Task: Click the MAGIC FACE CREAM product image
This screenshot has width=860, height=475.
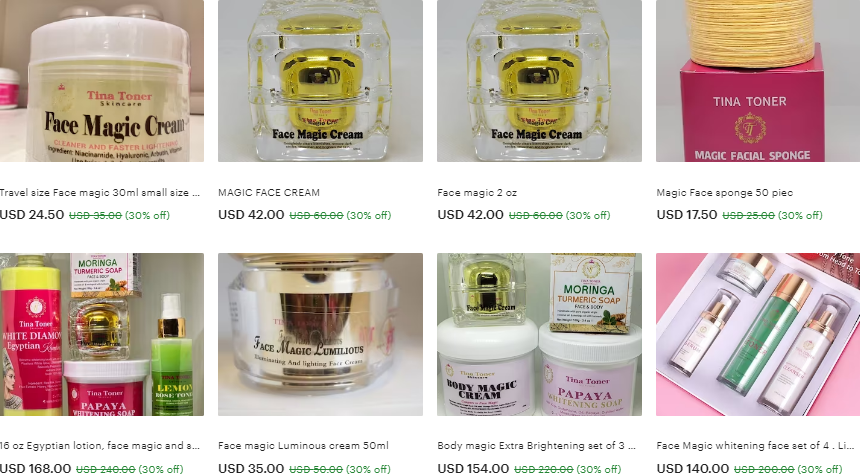Action: (x=320, y=81)
